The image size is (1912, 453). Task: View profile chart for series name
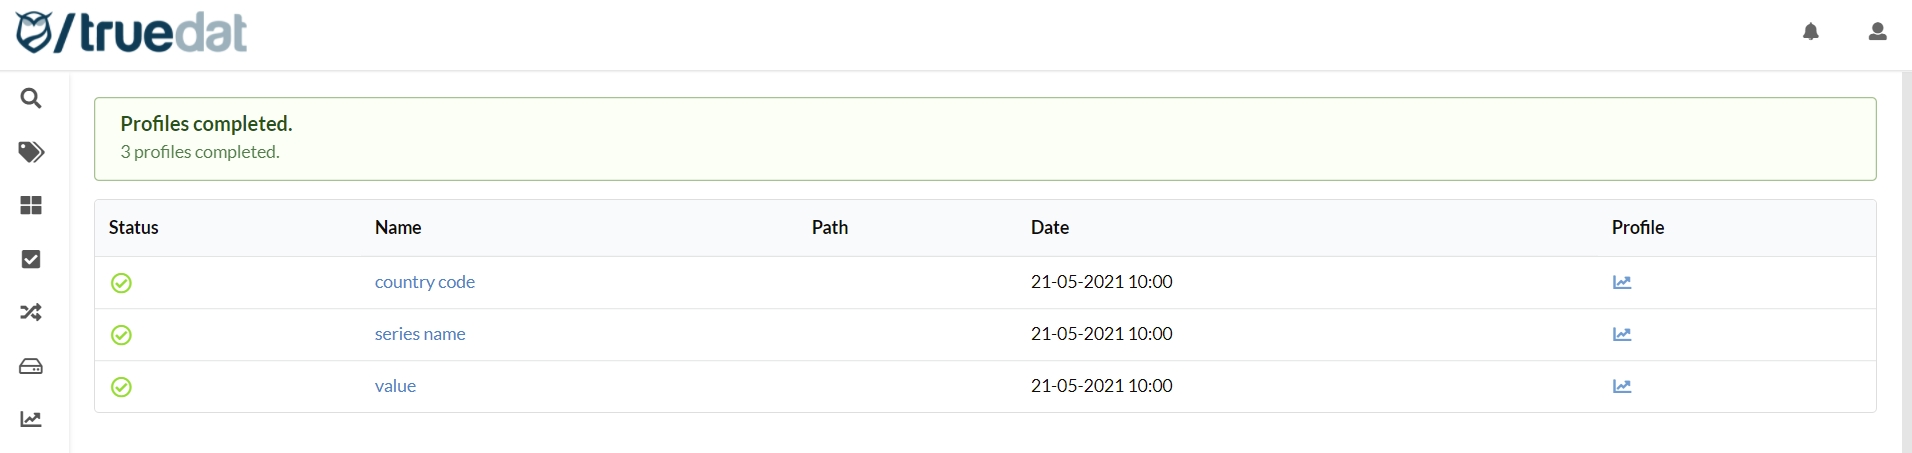pyautogui.click(x=1621, y=334)
